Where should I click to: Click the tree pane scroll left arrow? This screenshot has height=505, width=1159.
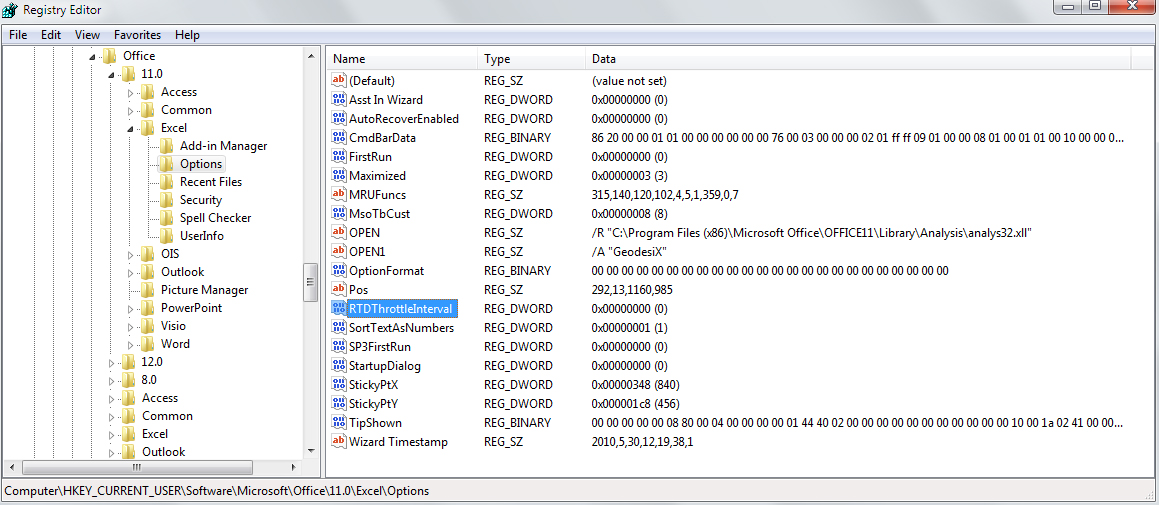(11, 467)
